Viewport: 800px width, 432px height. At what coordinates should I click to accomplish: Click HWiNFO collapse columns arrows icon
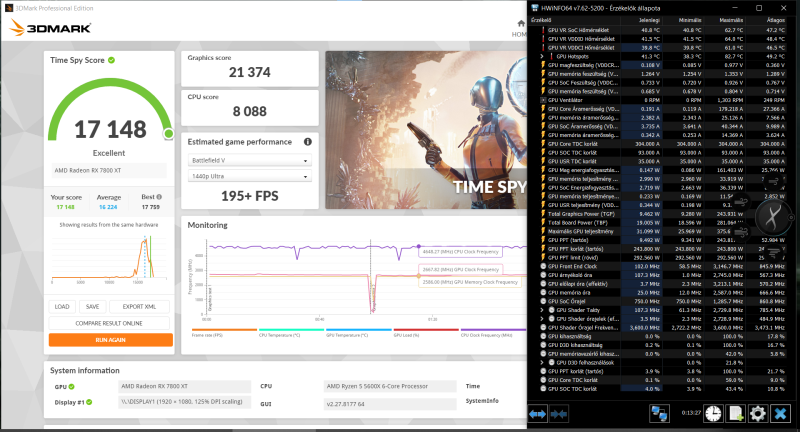559,414
